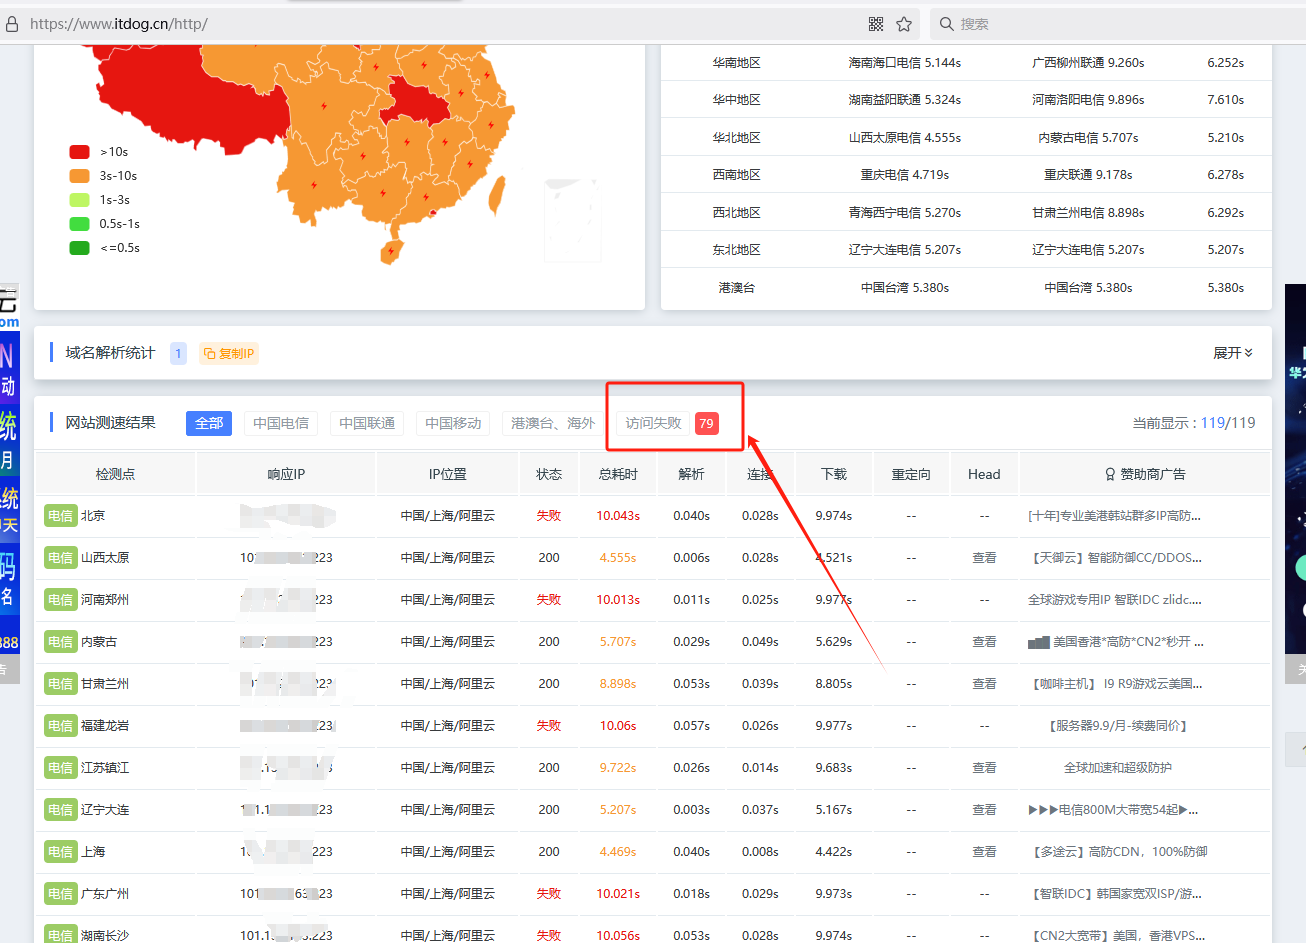Select the 中国电信 filter tab
The image size is (1306, 943).
point(281,423)
